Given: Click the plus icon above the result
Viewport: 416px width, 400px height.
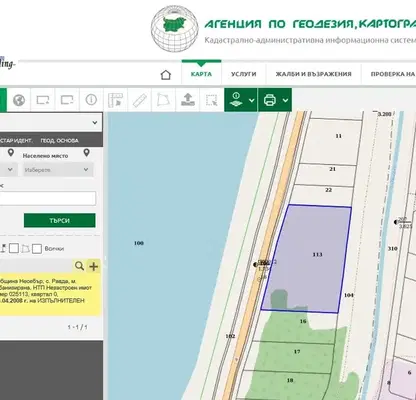Looking at the screenshot, I should point(94,266).
